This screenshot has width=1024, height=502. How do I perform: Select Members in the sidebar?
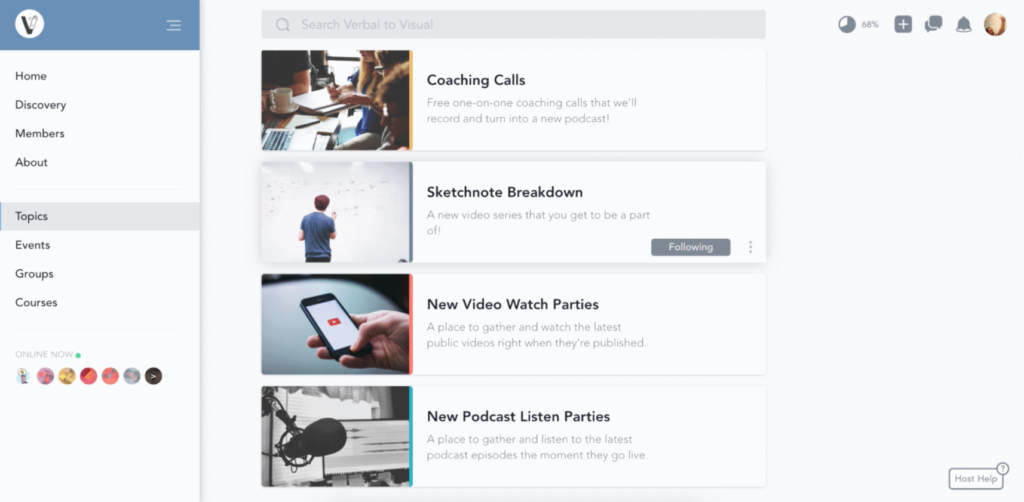click(x=40, y=134)
